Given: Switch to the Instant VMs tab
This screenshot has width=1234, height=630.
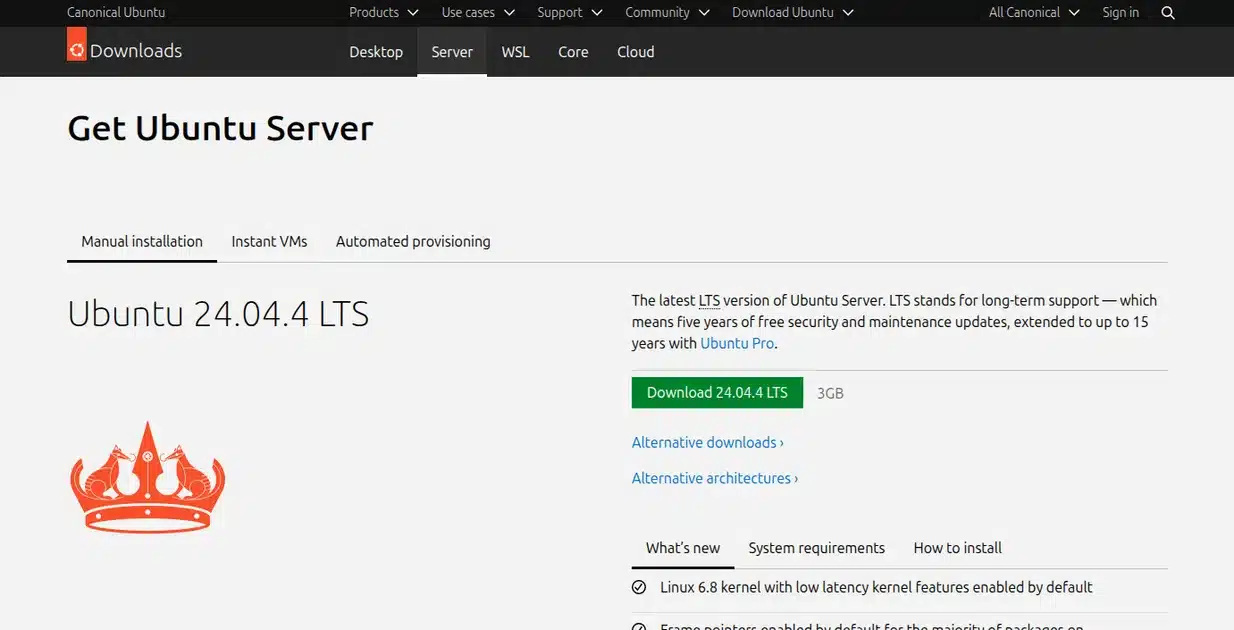Looking at the screenshot, I should 269,242.
